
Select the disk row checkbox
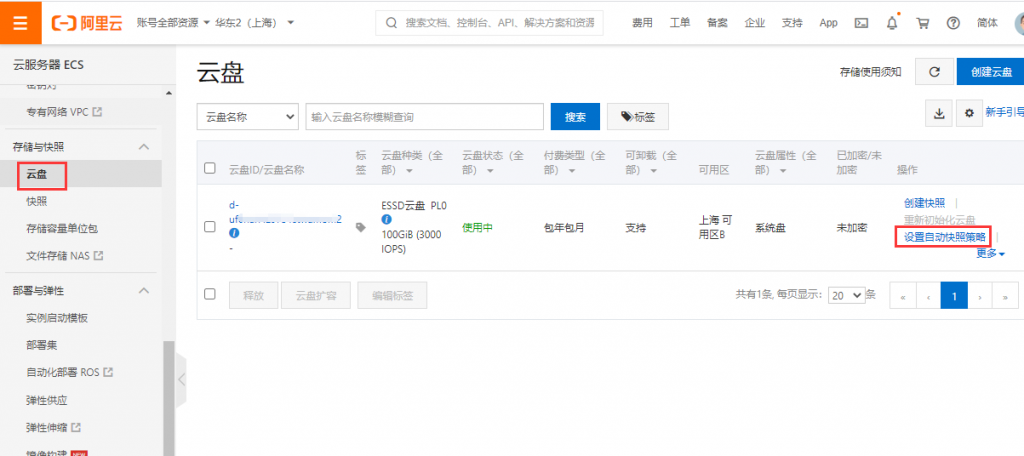(x=210, y=227)
